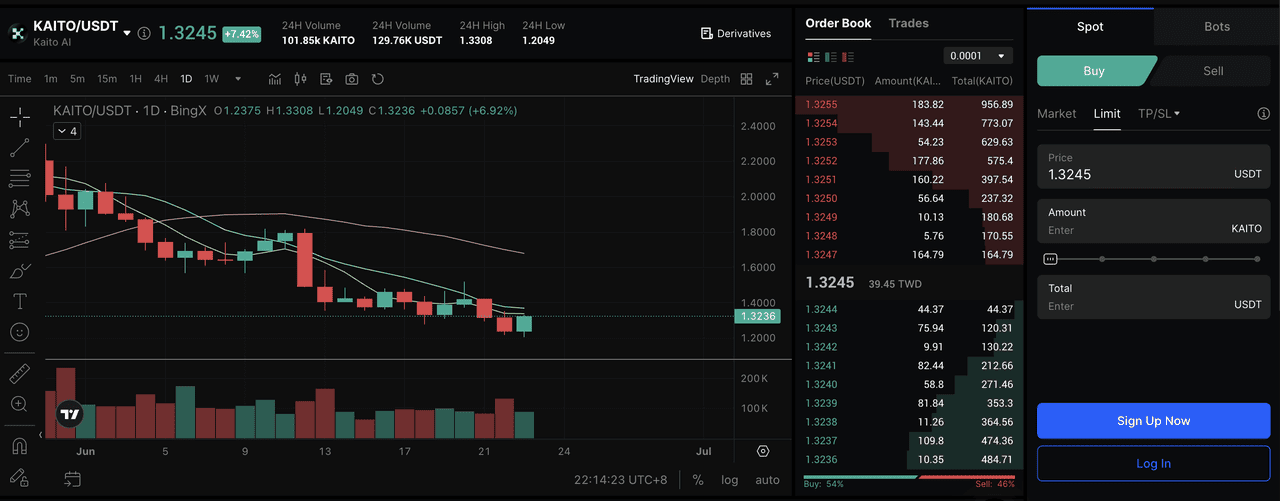Choose the Limit order type

click(1107, 114)
